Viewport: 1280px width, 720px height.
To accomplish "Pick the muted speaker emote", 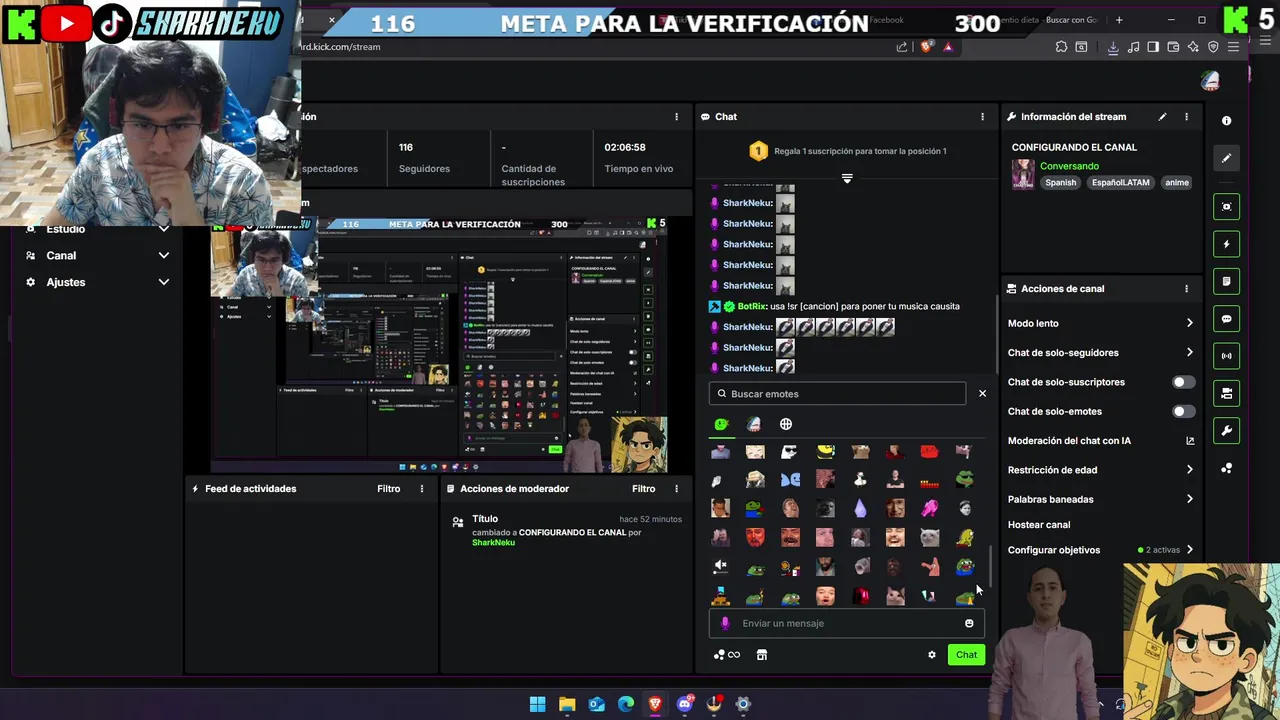I will 720,567.
